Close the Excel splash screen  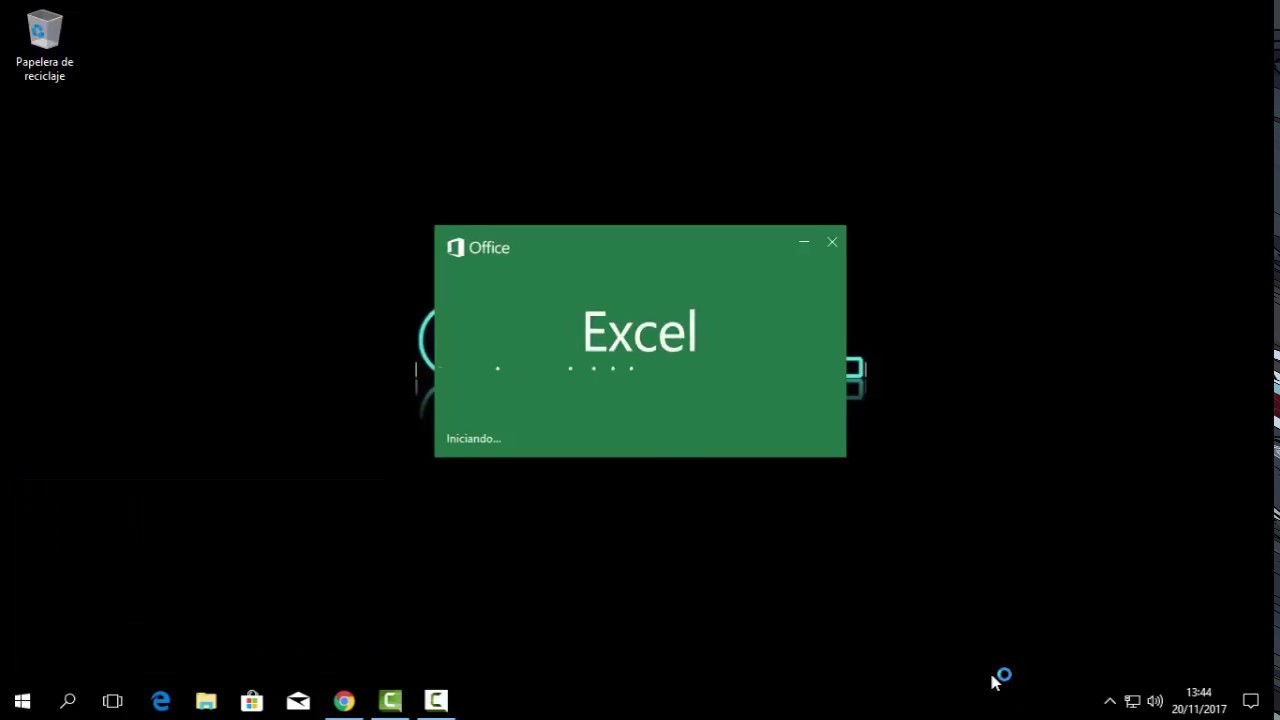[x=832, y=242]
